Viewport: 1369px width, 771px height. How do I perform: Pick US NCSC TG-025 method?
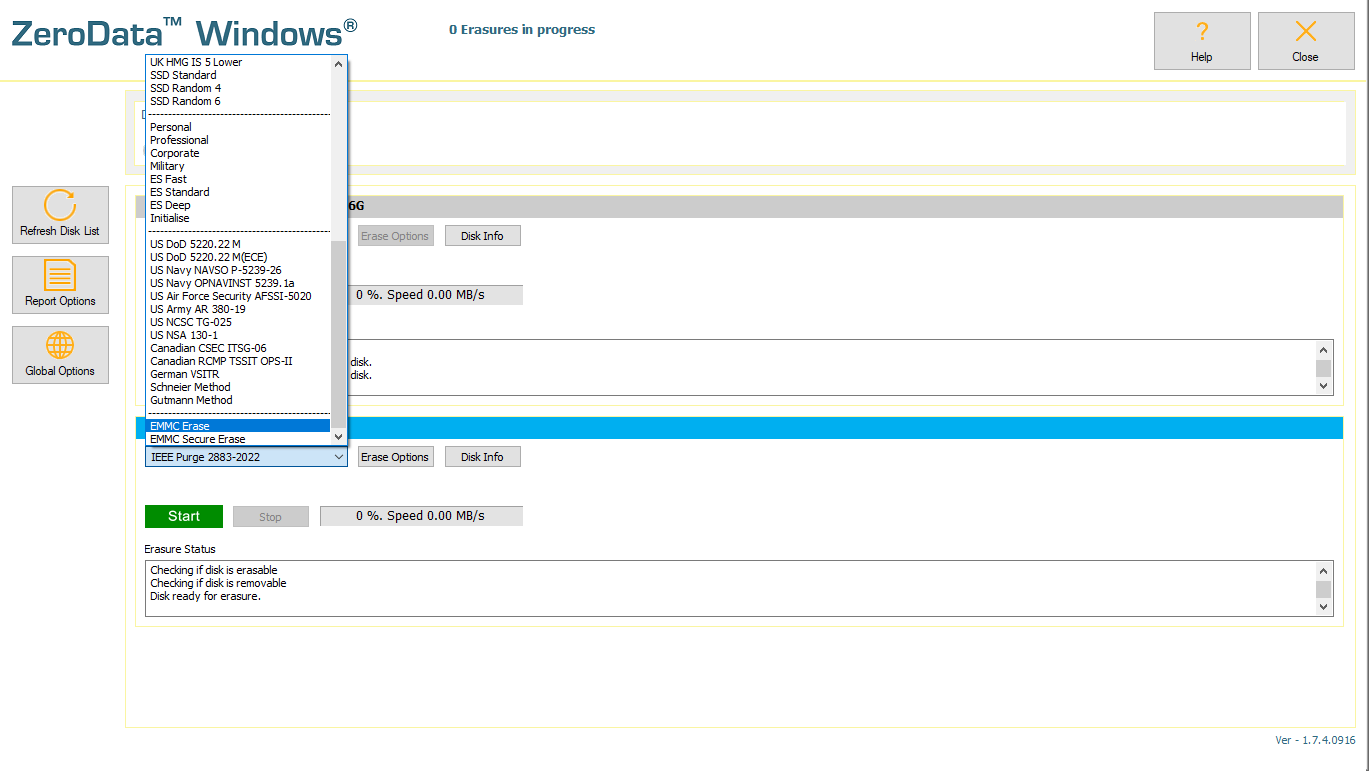pos(238,322)
